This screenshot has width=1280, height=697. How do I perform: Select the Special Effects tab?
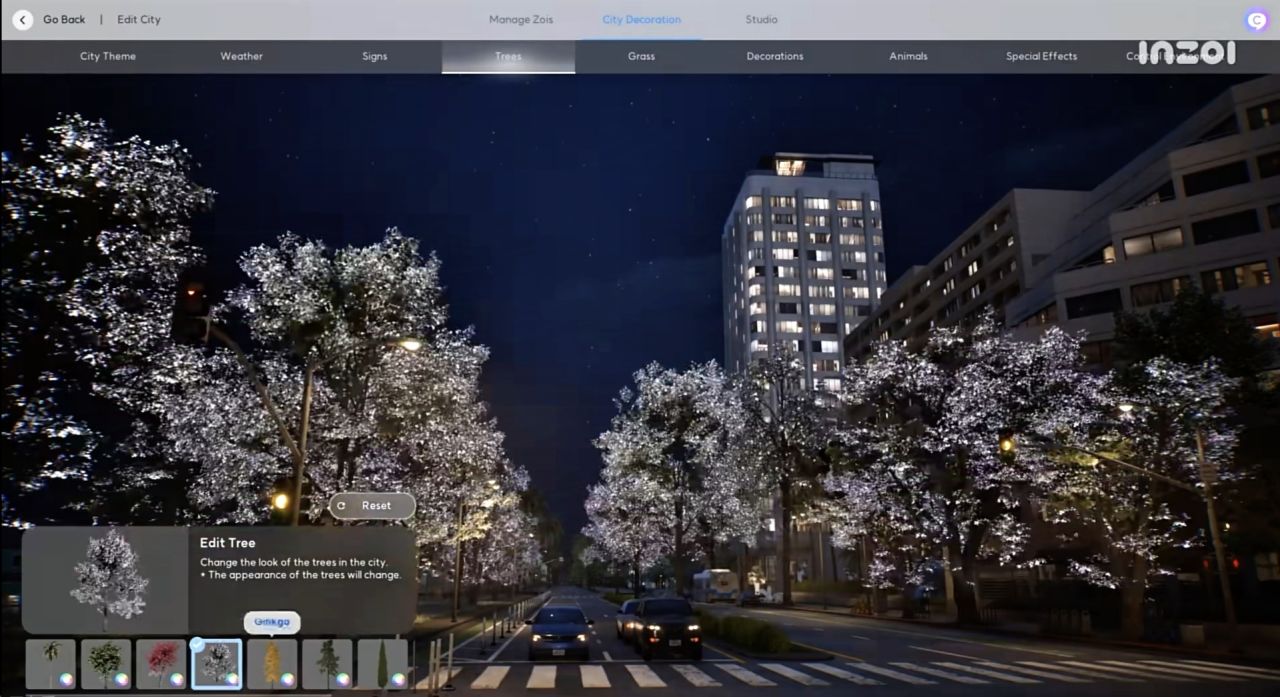click(1041, 56)
